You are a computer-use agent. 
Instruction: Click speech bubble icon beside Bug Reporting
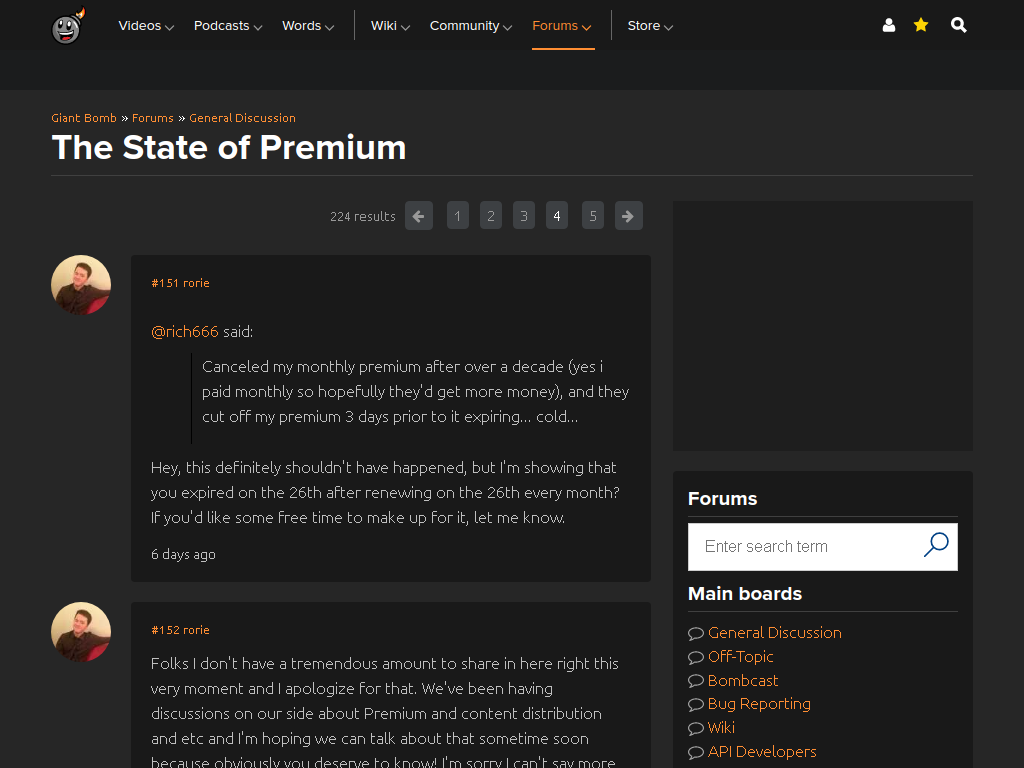(696, 705)
